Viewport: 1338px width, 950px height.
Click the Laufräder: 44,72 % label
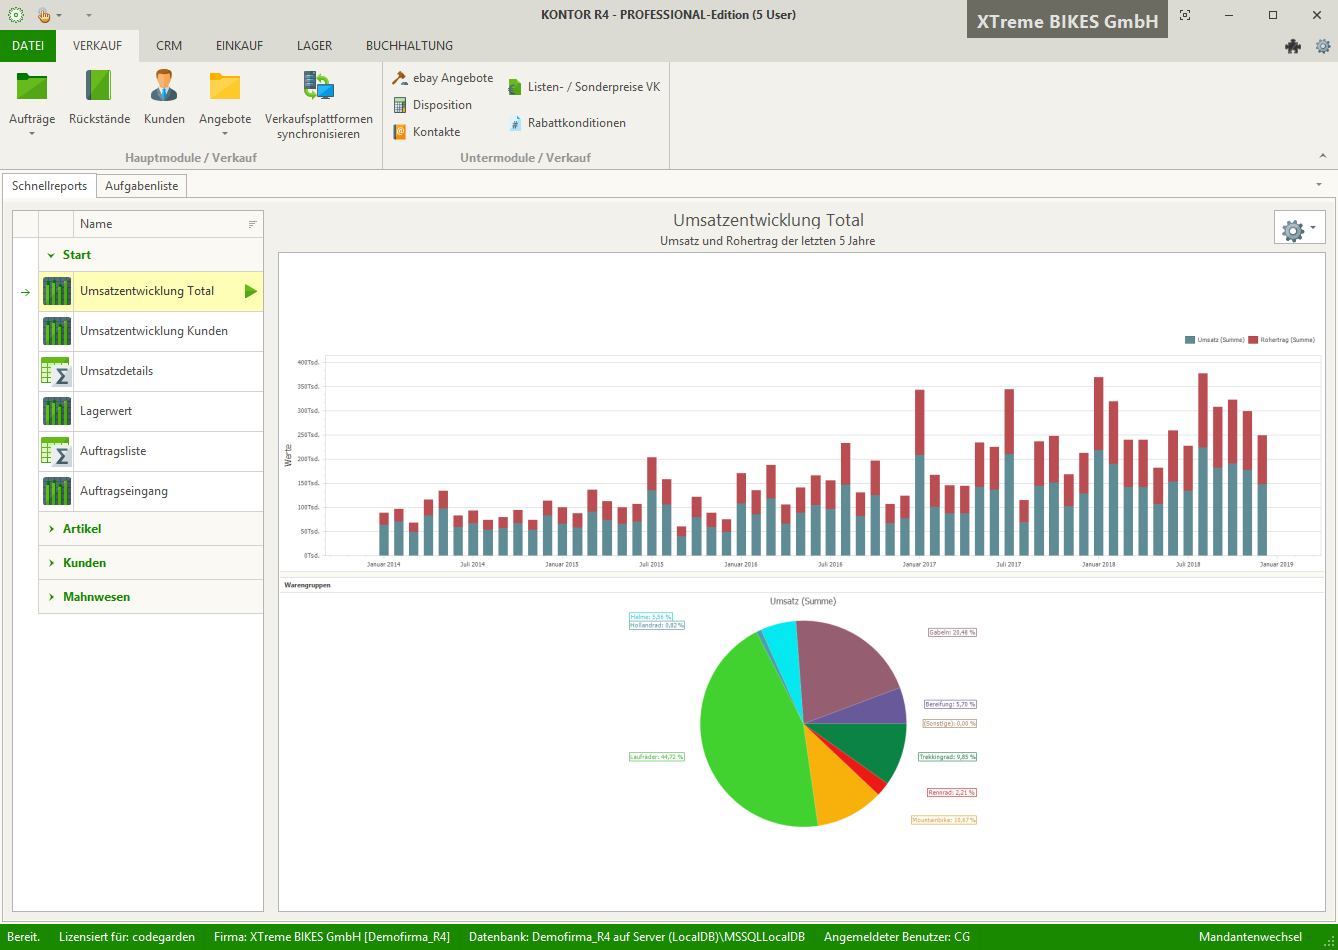coord(657,757)
